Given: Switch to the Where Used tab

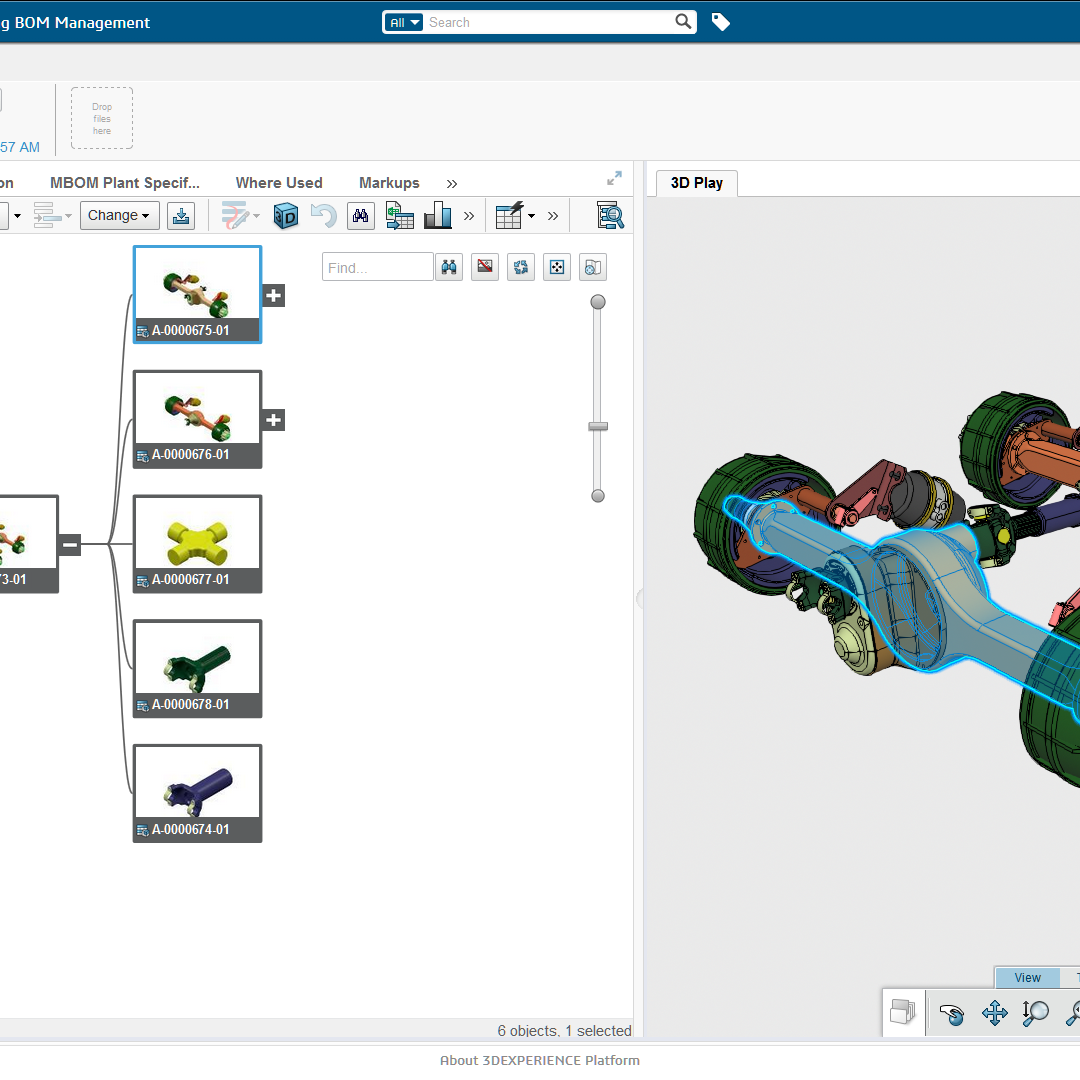Looking at the screenshot, I should coord(279,183).
